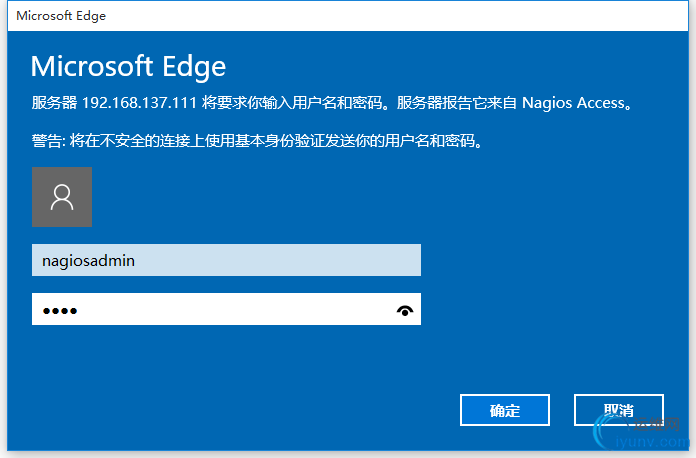Place cursor after nagiosadmin text

[x=136, y=261]
